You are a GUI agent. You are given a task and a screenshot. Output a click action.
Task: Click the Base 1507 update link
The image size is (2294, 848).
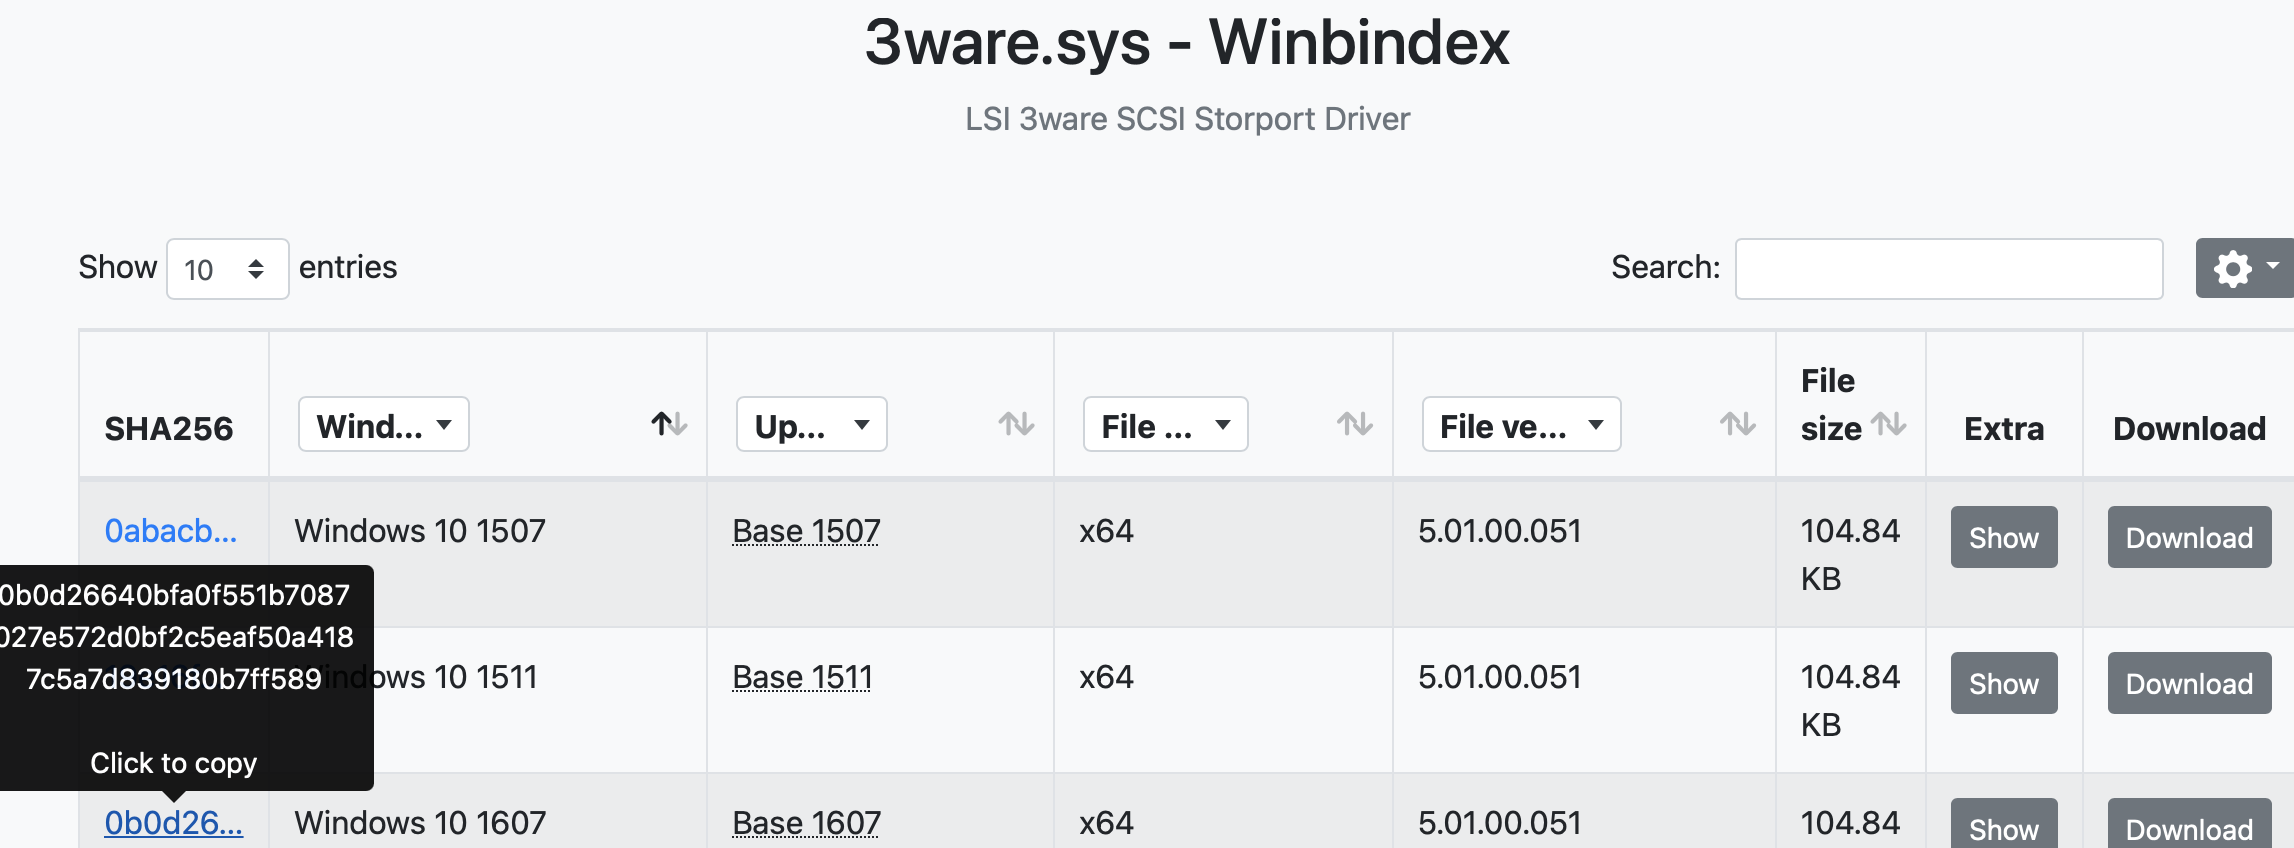(806, 531)
